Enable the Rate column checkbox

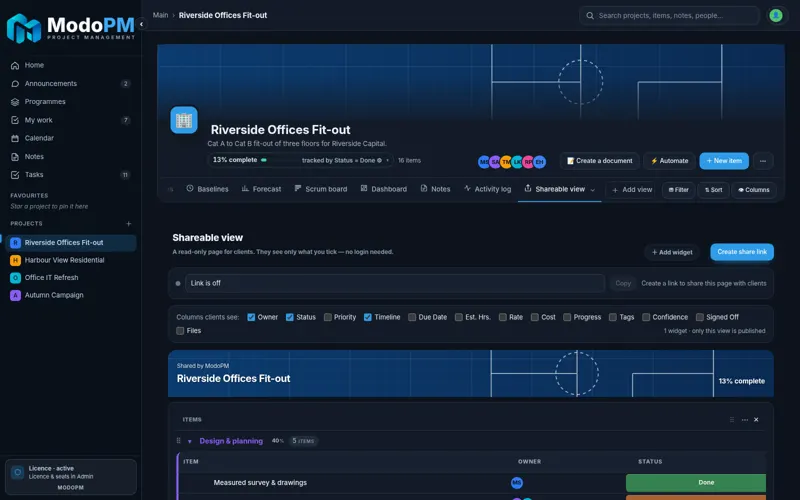[x=503, y=317]
